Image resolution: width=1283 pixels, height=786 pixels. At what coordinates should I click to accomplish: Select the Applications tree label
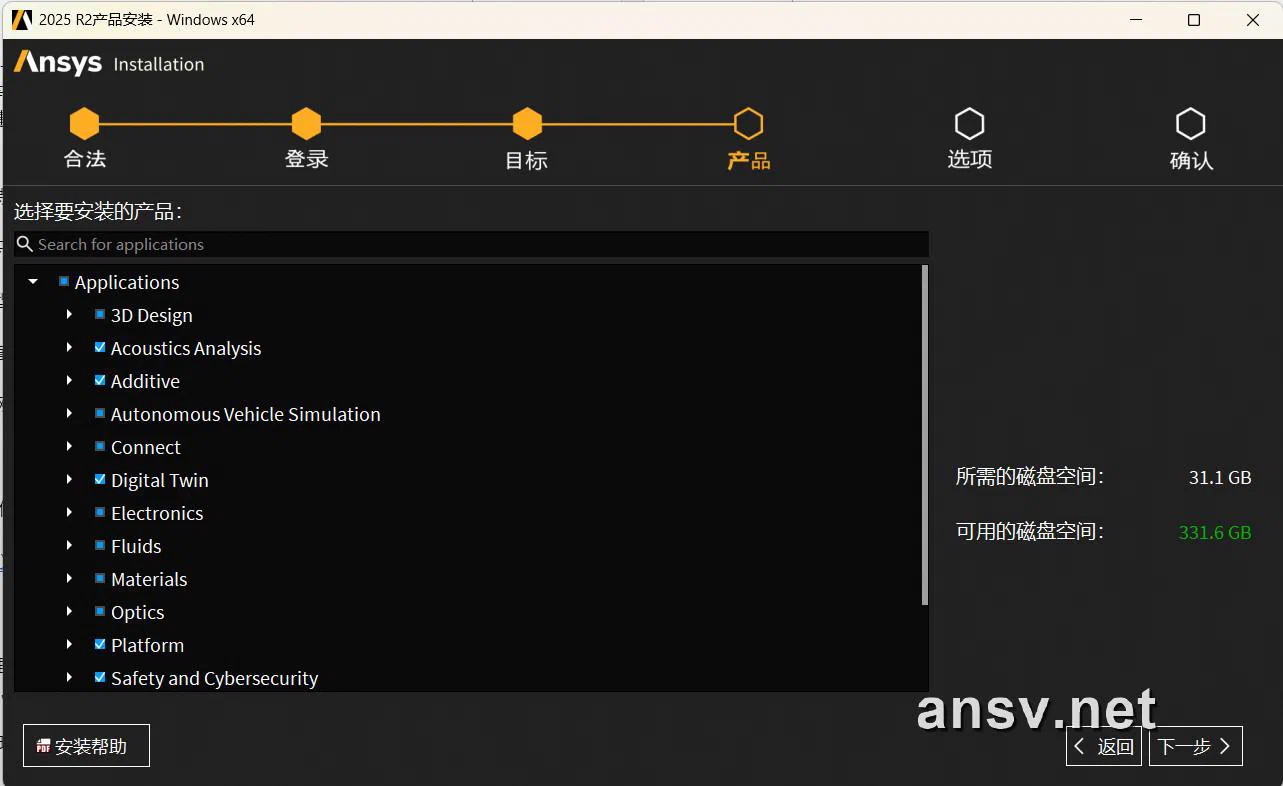click(127, 282)
